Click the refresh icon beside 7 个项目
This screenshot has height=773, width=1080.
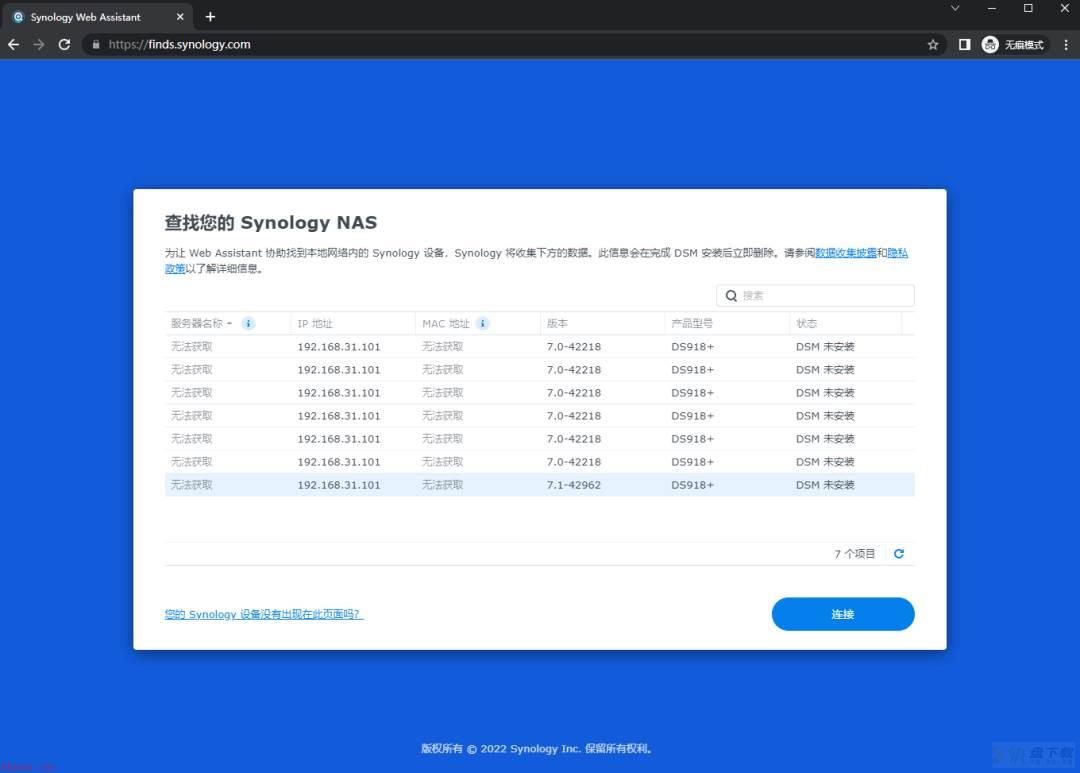(899, 554)
